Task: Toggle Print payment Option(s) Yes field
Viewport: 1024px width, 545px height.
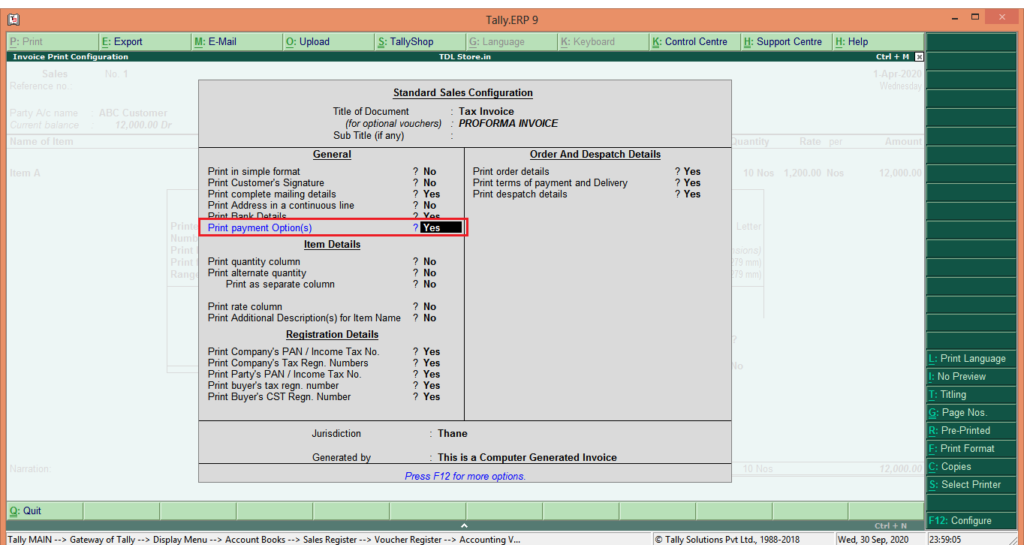Action: pyautogui.click(x=440, y=228)
